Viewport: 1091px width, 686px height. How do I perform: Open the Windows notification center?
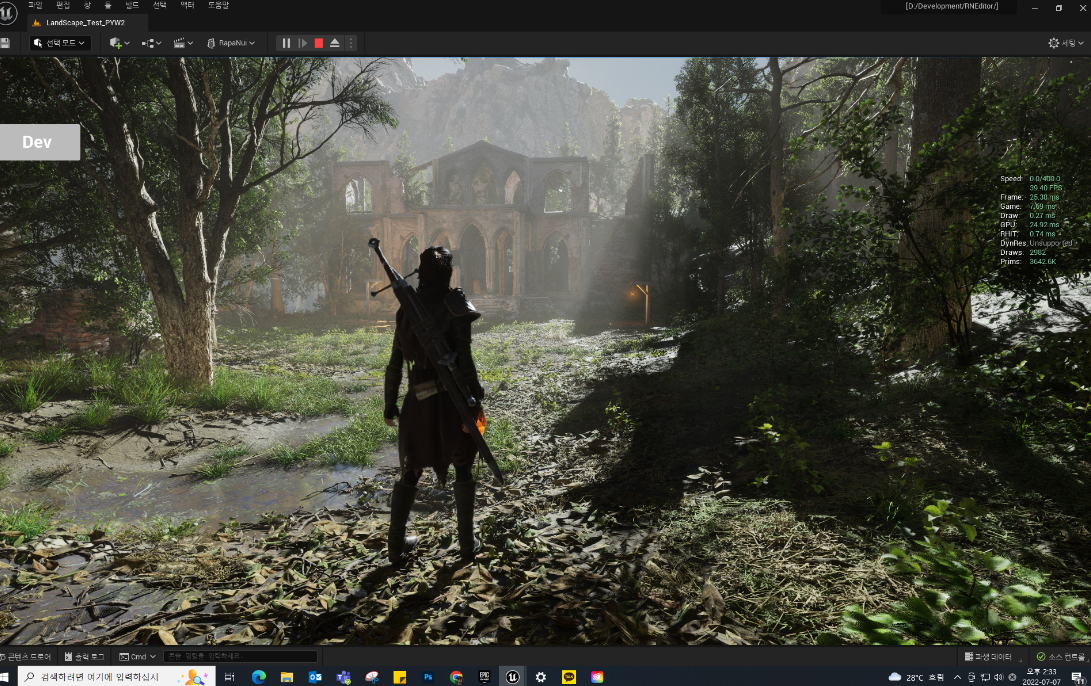[1078, 677]
